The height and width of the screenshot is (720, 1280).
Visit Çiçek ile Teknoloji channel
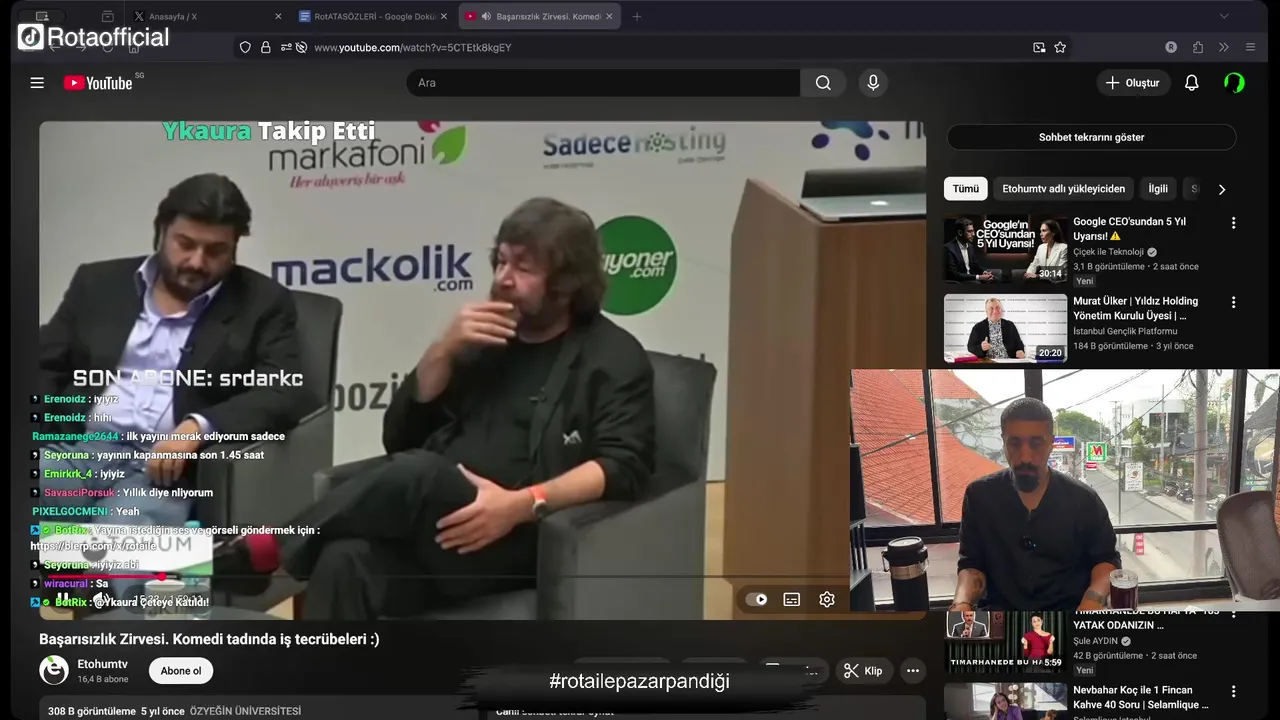[1108, 252]
